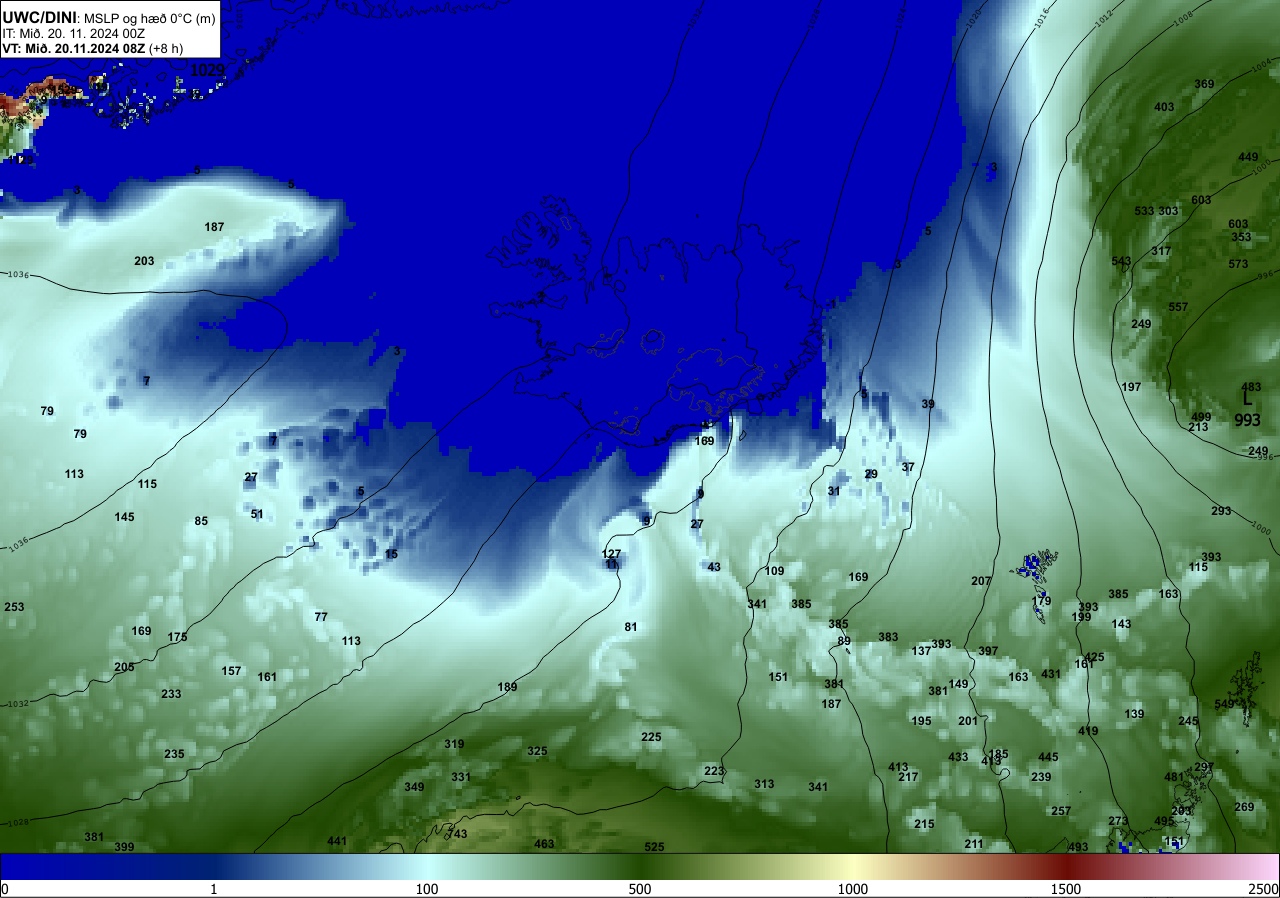Click the 213 height value

[1198, 427]
